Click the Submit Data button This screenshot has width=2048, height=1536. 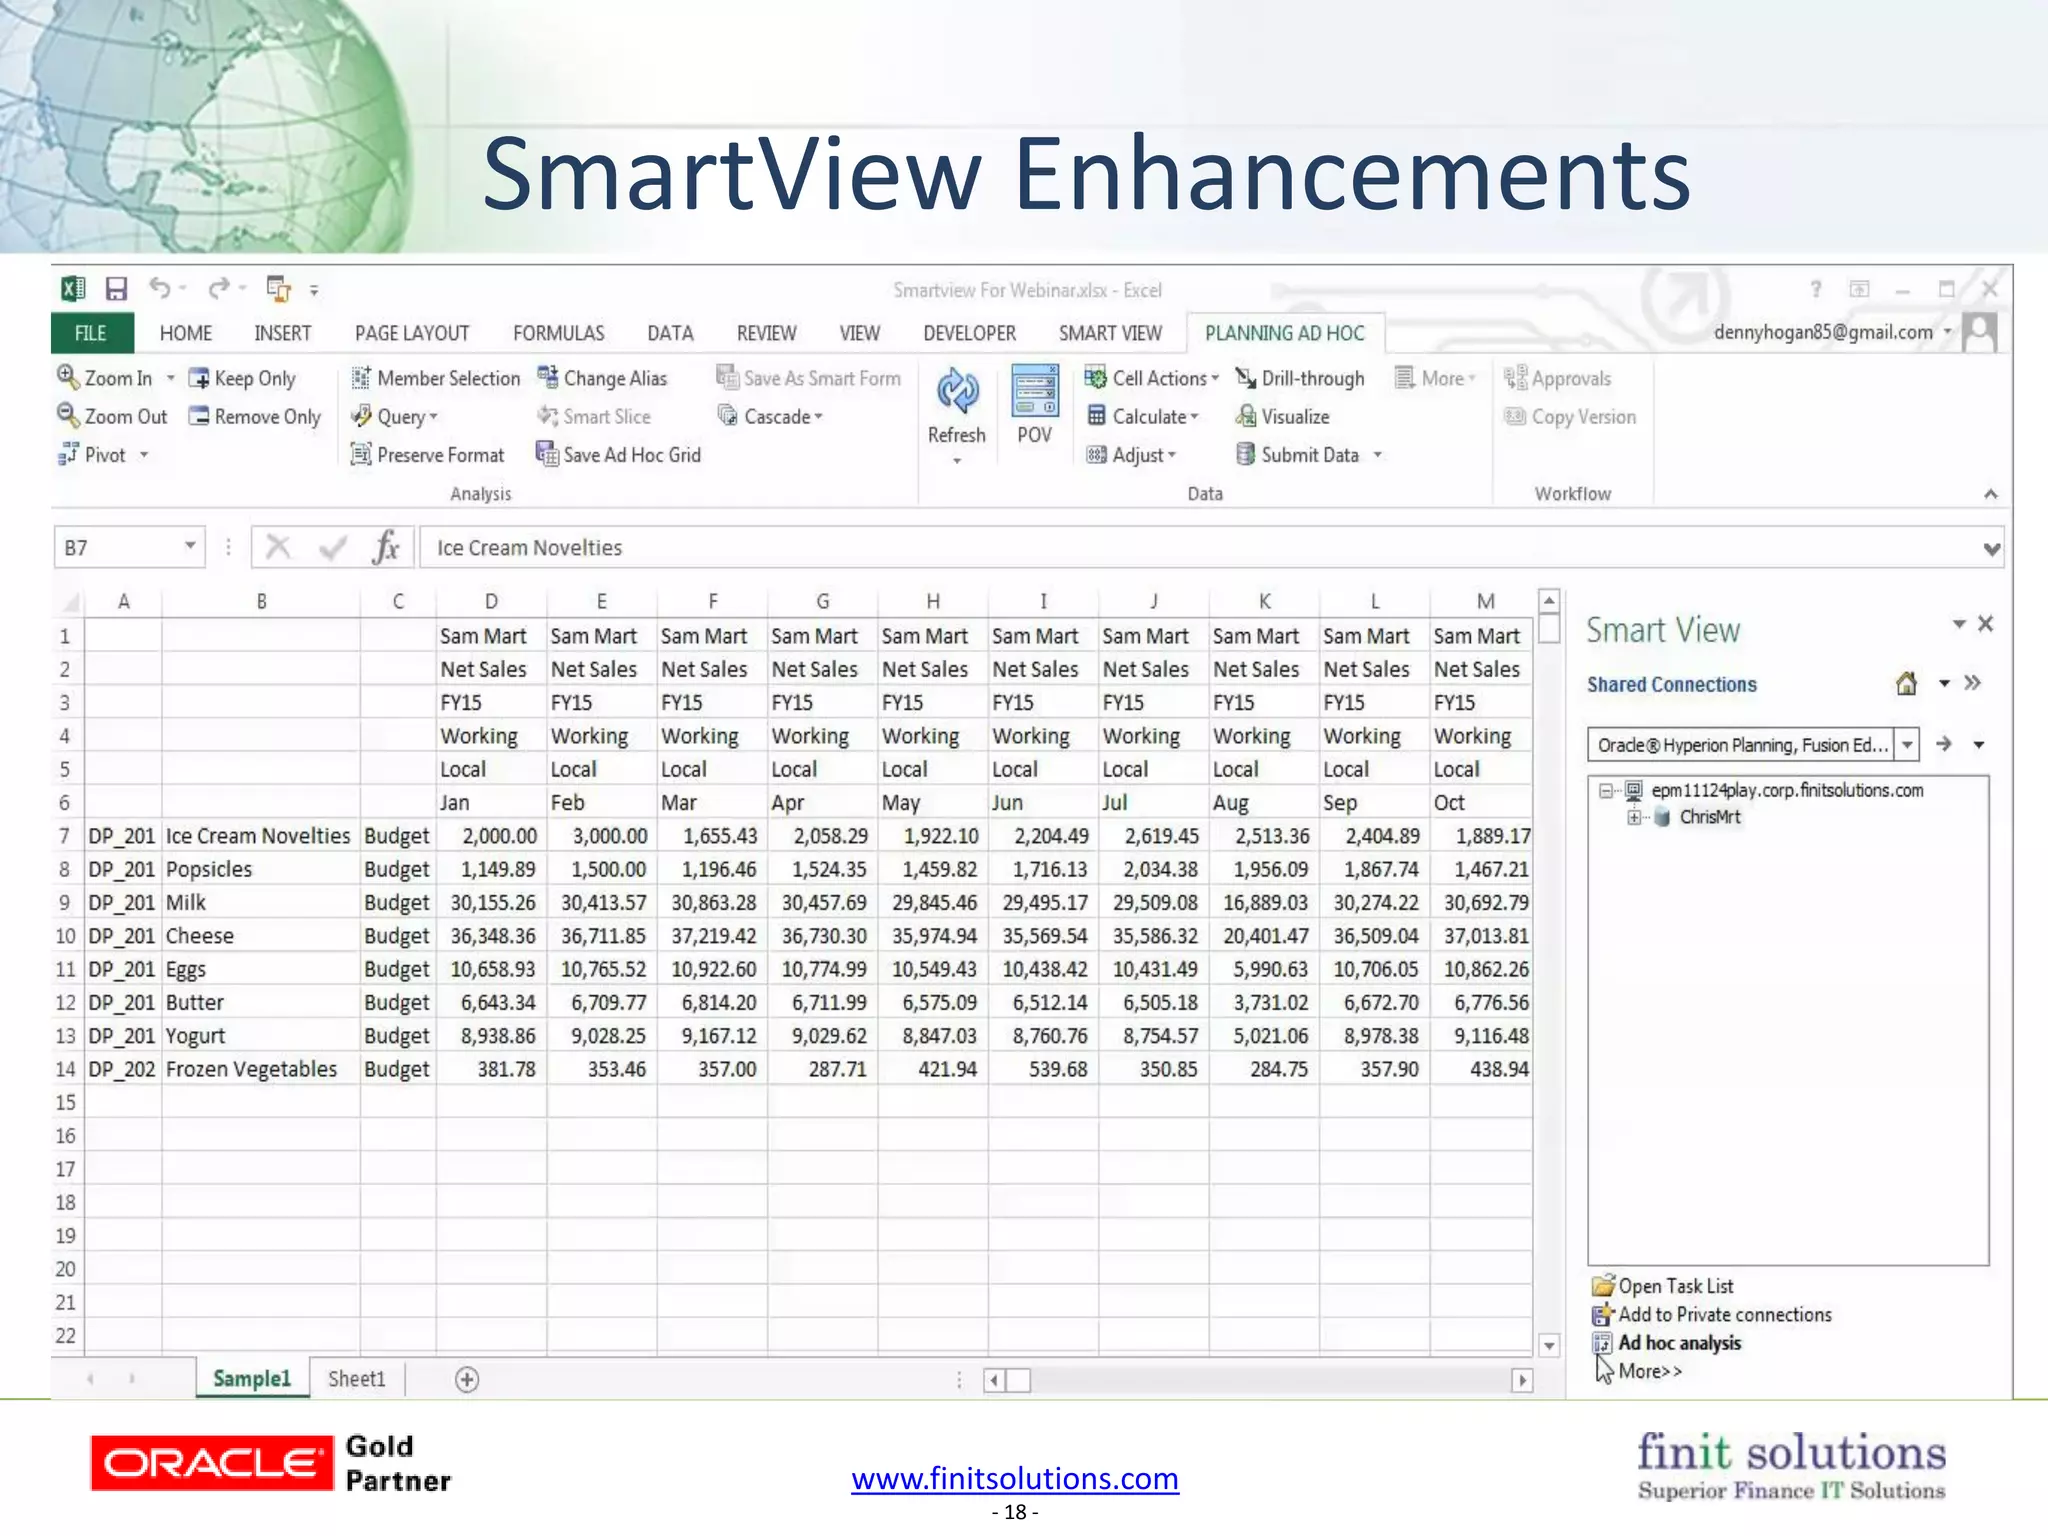pyautogui.click(x=1298, y=455)
